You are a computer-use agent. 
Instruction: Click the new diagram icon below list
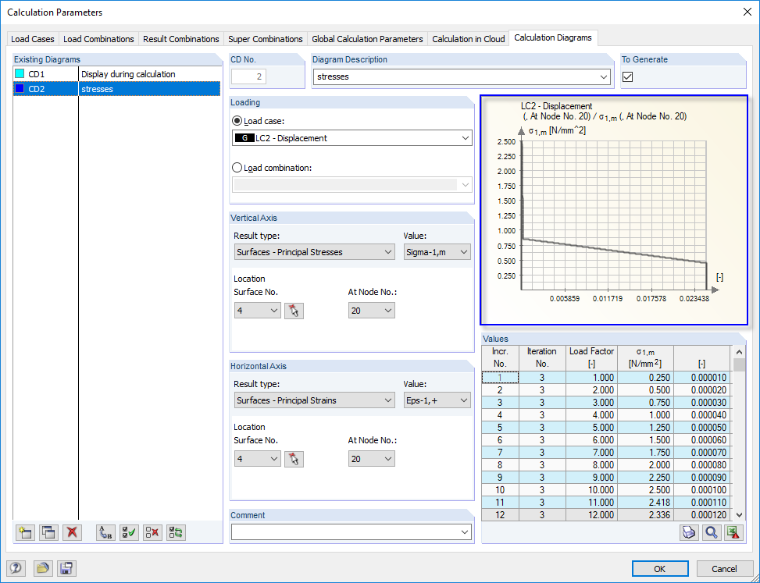click(x=25, y=533)
